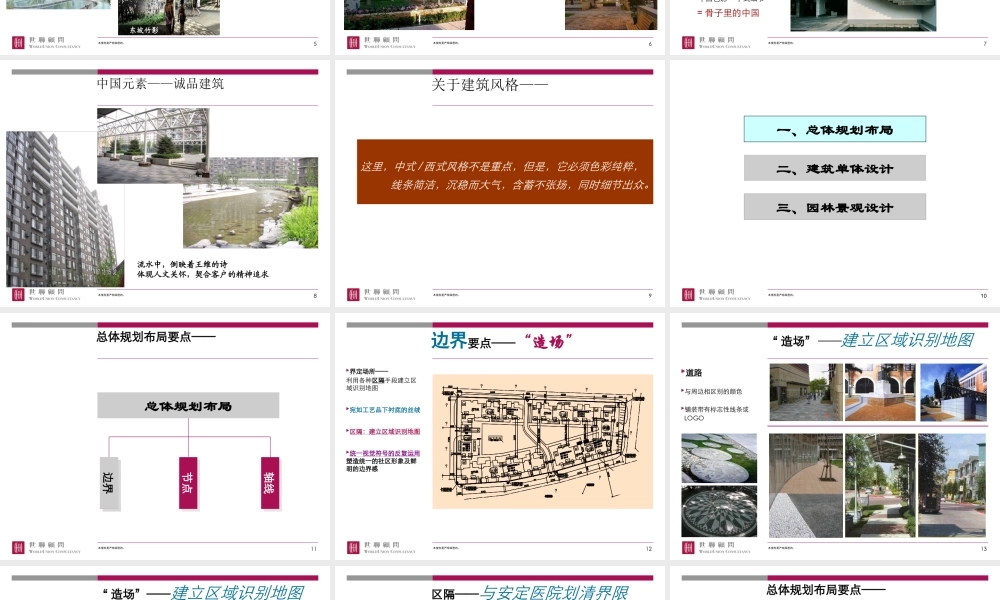The image size is (1000, 600).
Task: Click the dark circular mosaic paving photo
Action: [719, 511]
